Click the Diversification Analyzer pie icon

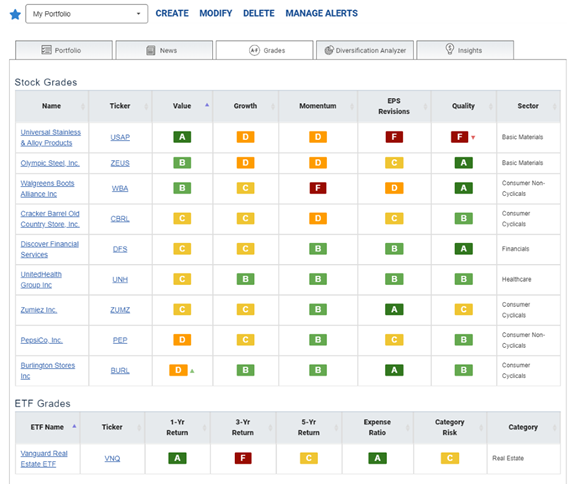click(x=329, y=50)
